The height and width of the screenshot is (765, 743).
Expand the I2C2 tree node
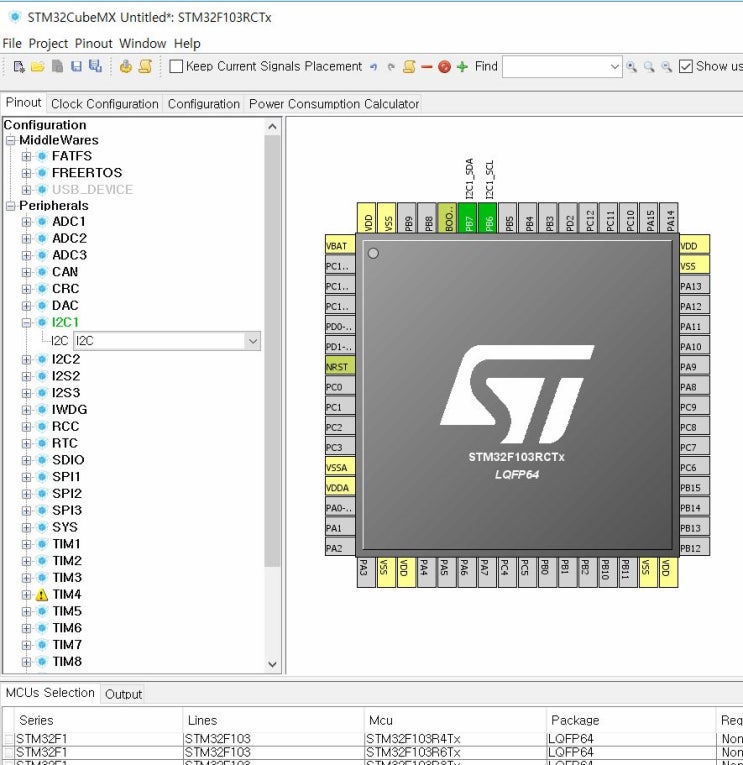26,360
